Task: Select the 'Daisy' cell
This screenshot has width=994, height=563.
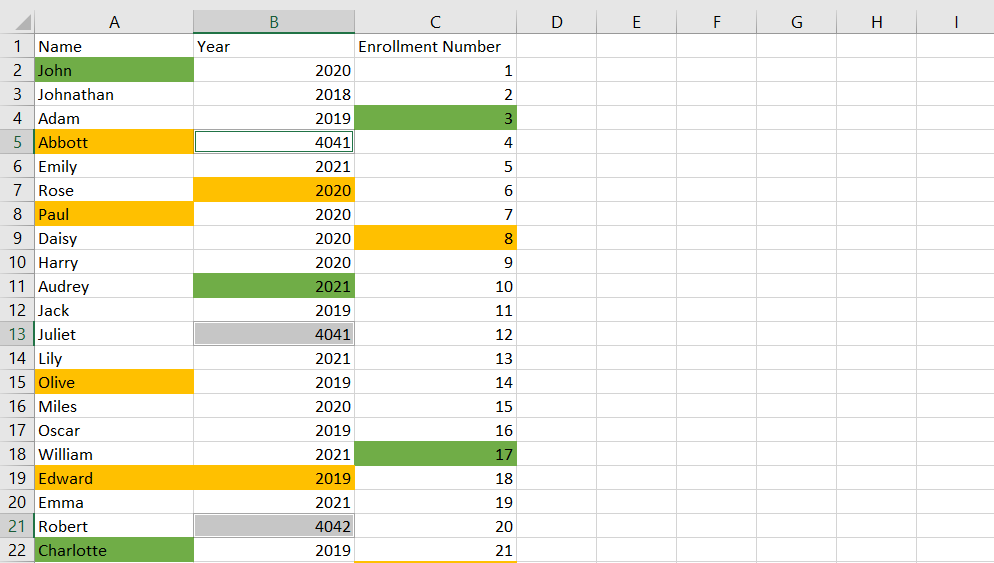Action: point(114,238)
